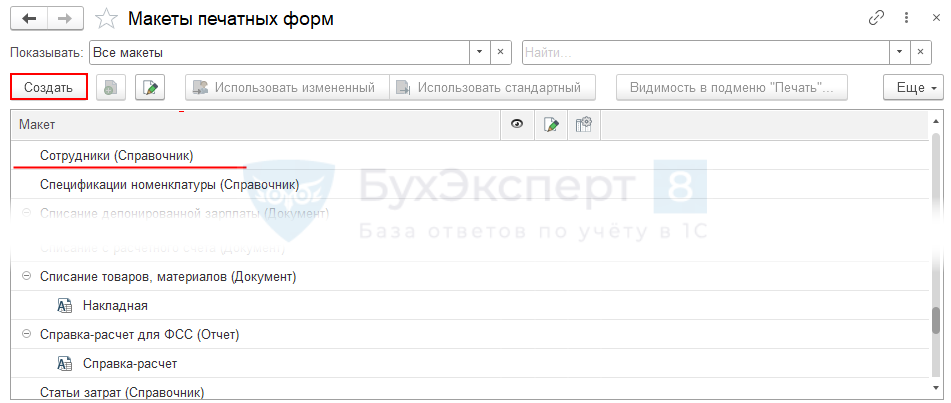Collapse the Списание товаров, материалов group
This screenshot has height=403, width=951.
26,276
